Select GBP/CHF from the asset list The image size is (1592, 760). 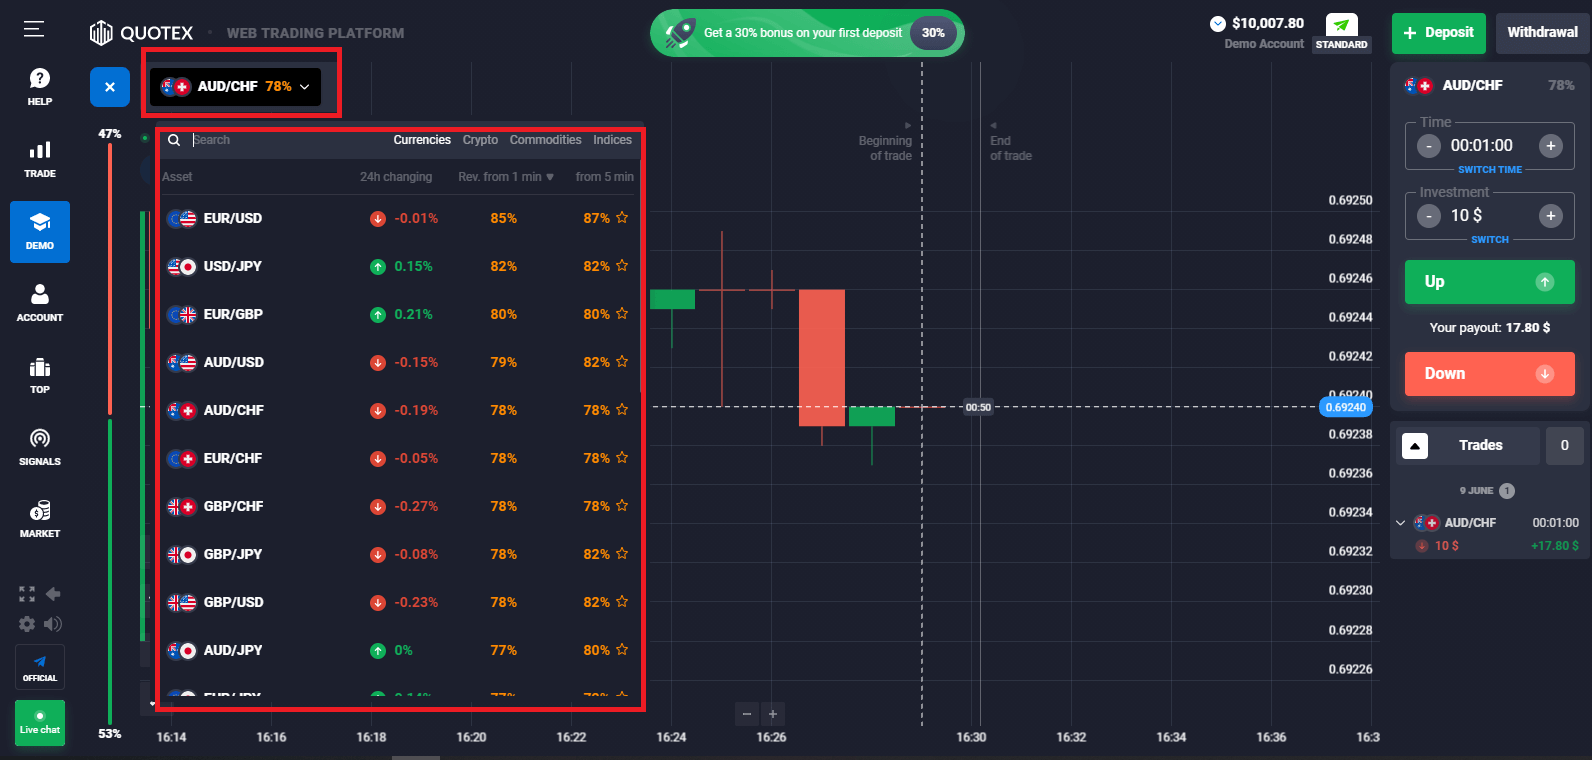pos(398,506)
